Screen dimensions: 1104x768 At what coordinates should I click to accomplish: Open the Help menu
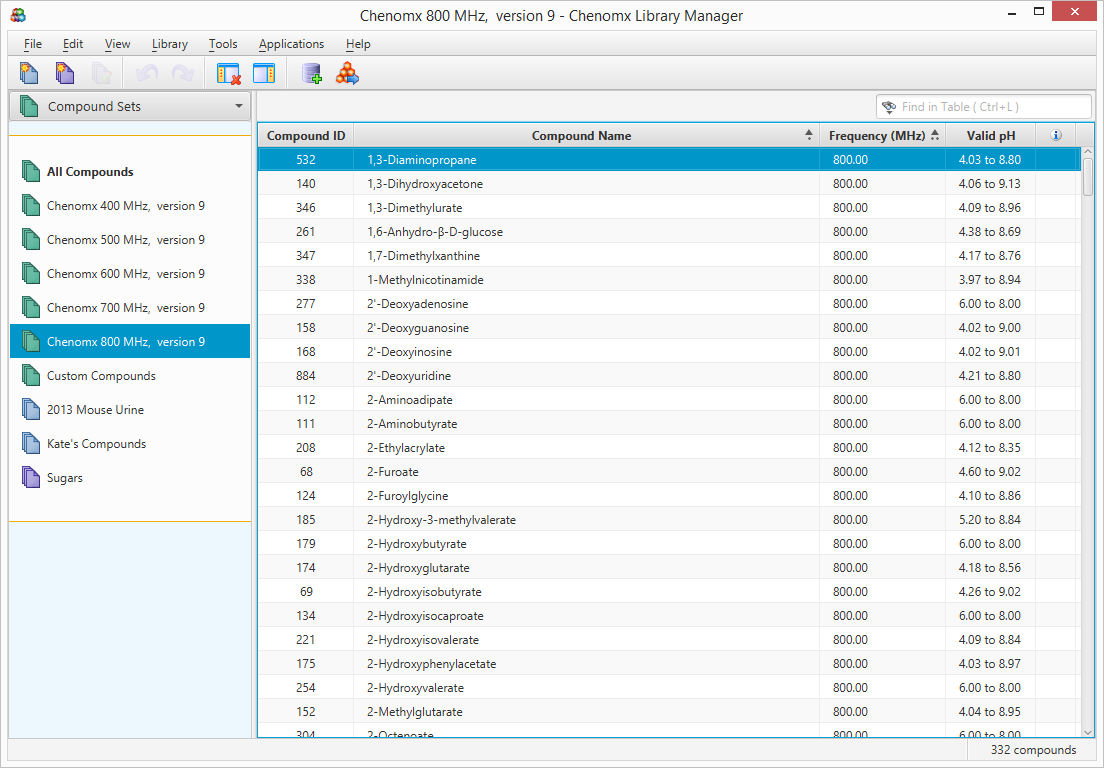point(358,44)
